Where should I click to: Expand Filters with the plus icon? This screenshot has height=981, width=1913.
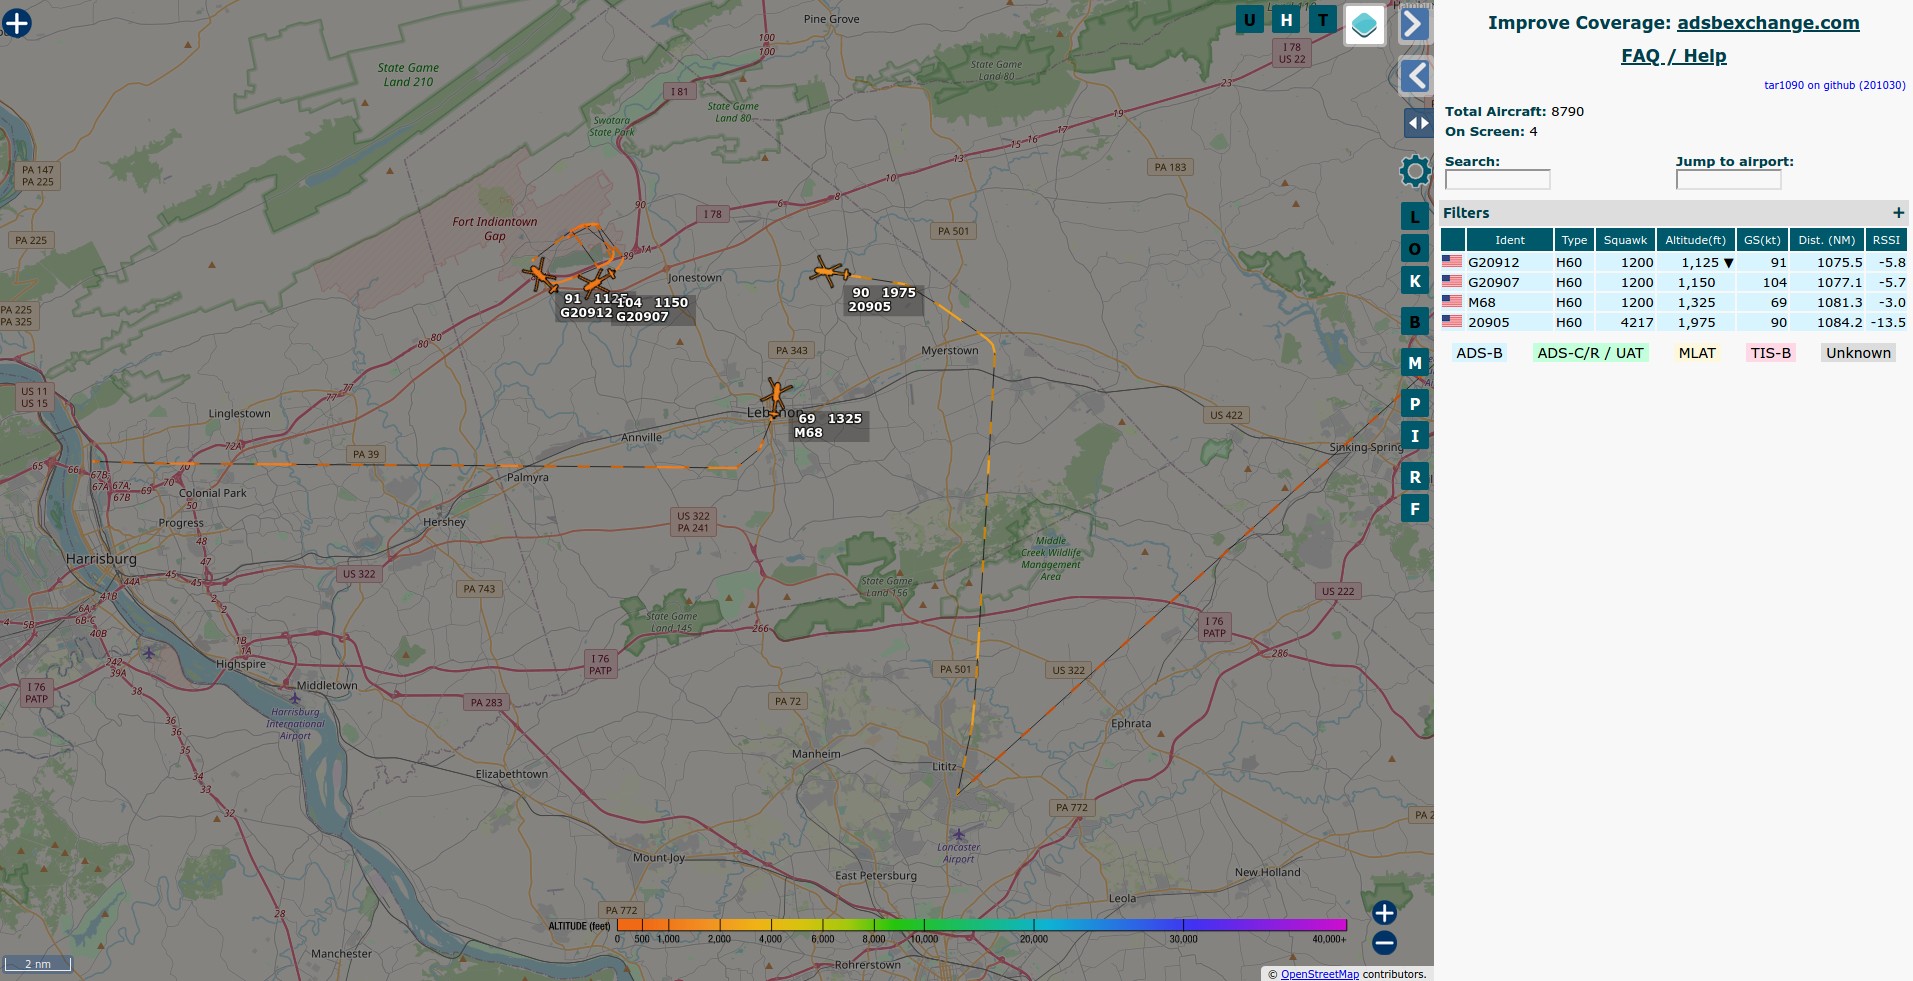pyautogui.click(x=1898, y=213)
